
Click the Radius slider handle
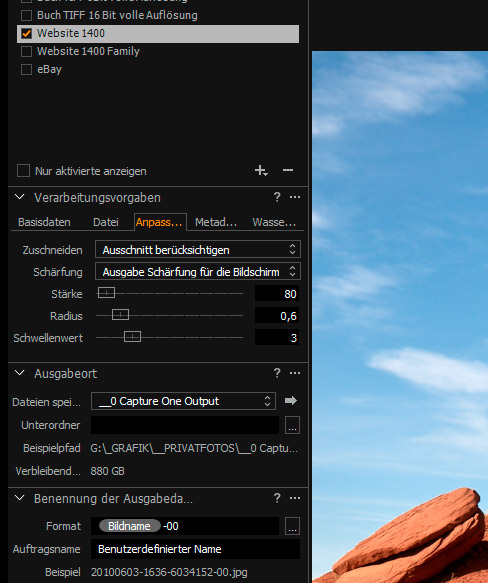120,315
